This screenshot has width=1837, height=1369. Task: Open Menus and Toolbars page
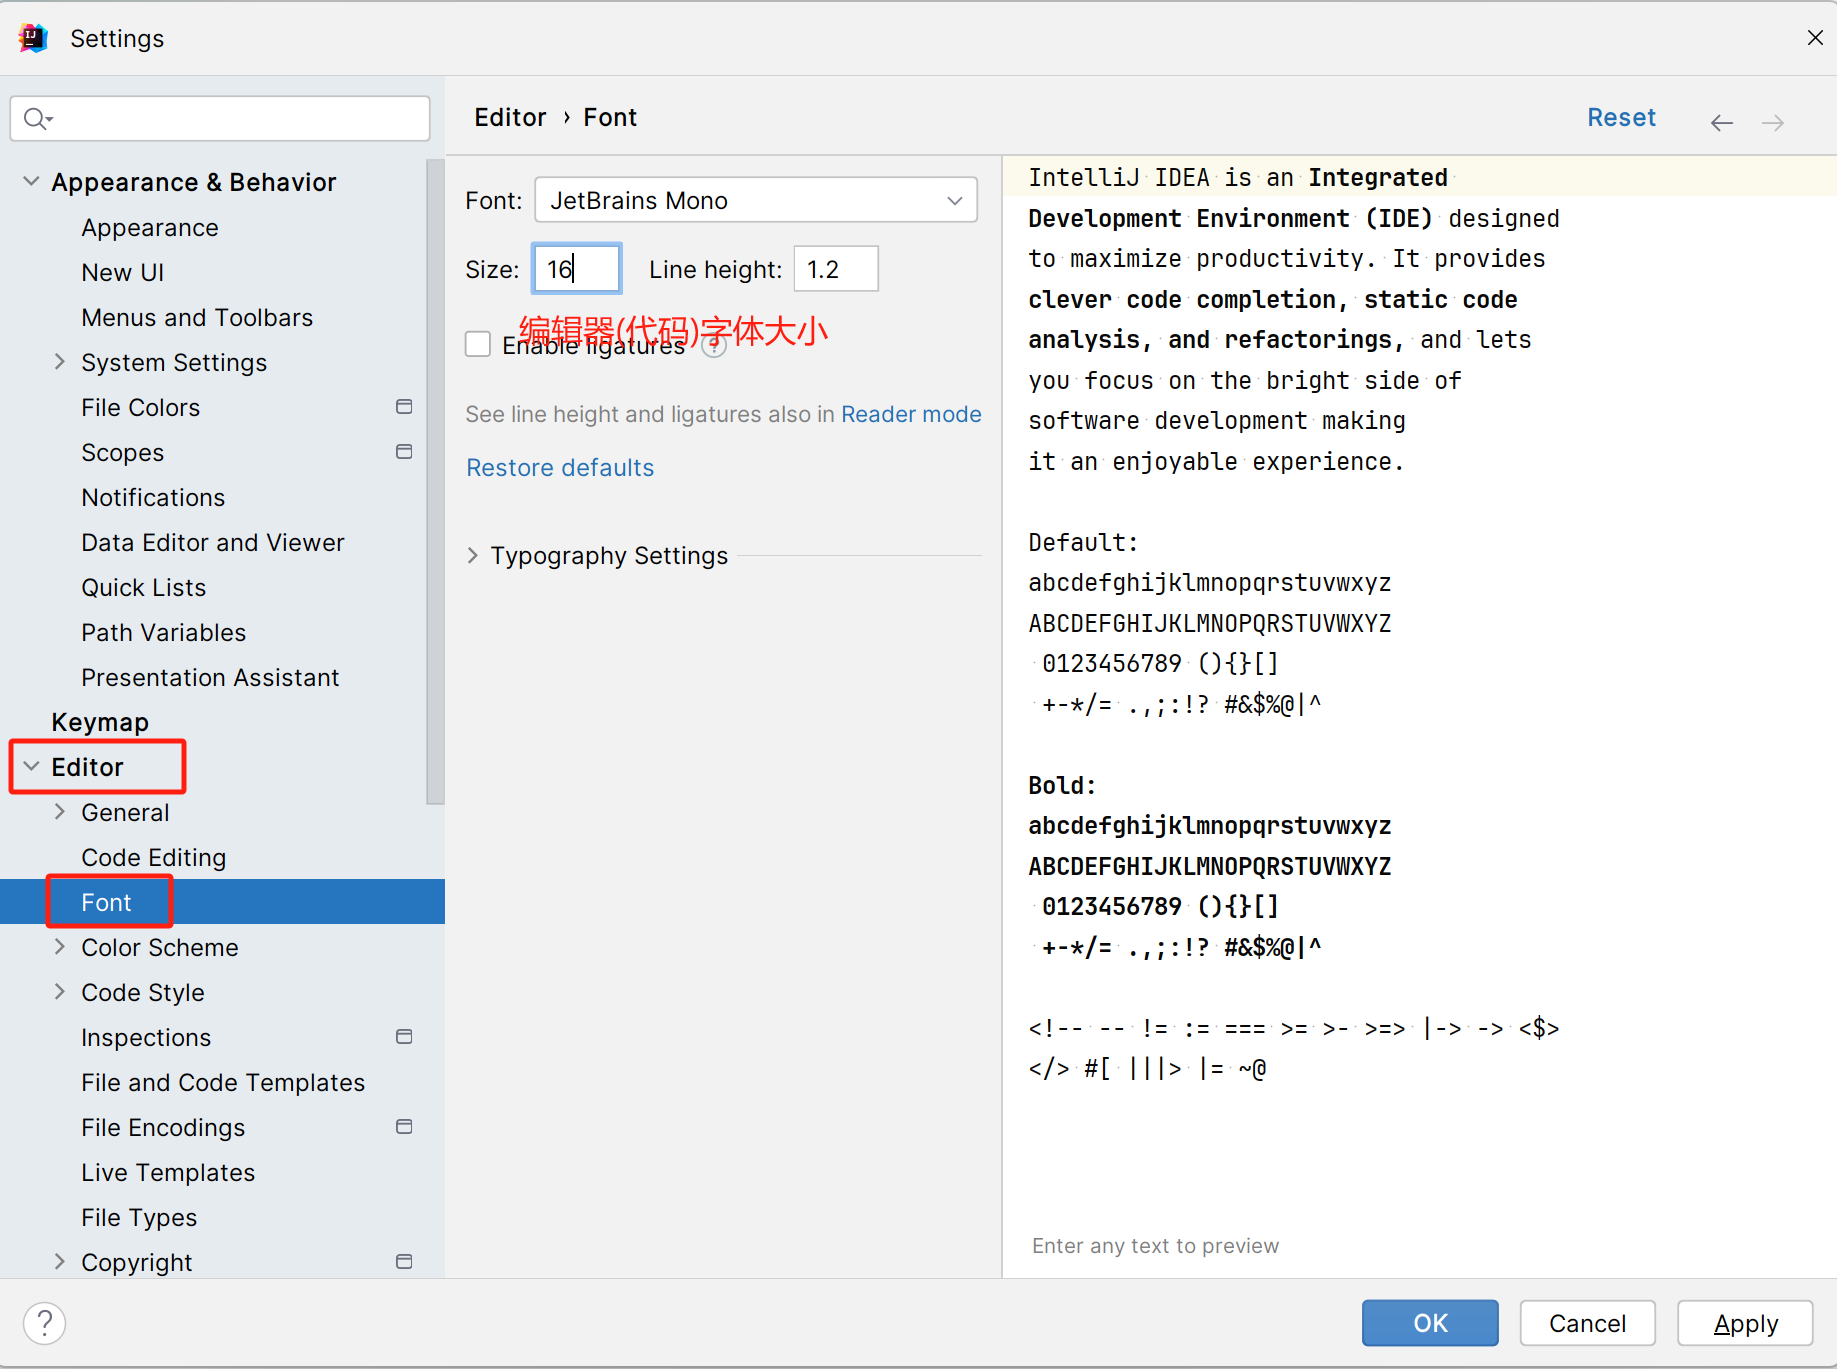click(197, 318)
